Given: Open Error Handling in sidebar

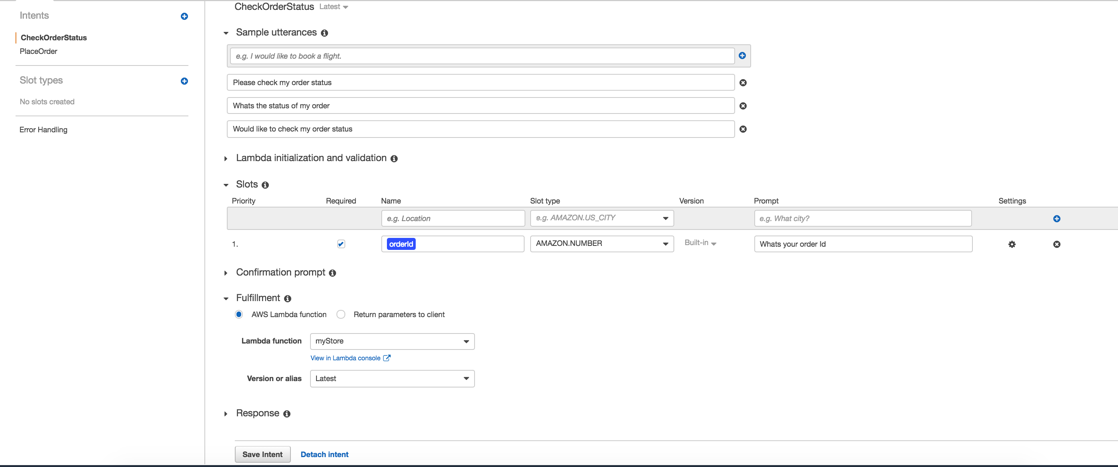Looking at the screenshot, I should [x=44, y=130].
